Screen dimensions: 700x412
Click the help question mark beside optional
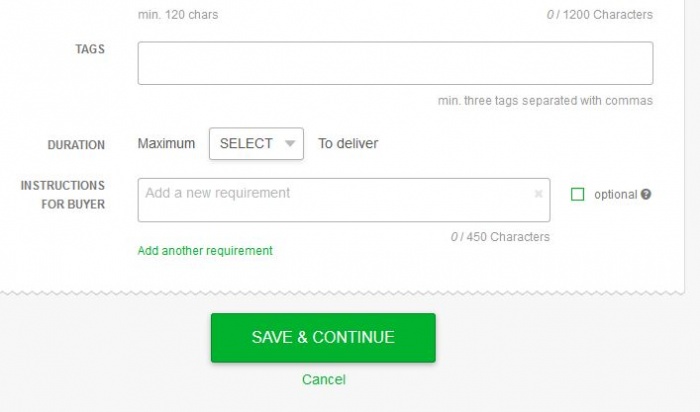(x=646, y=194)
